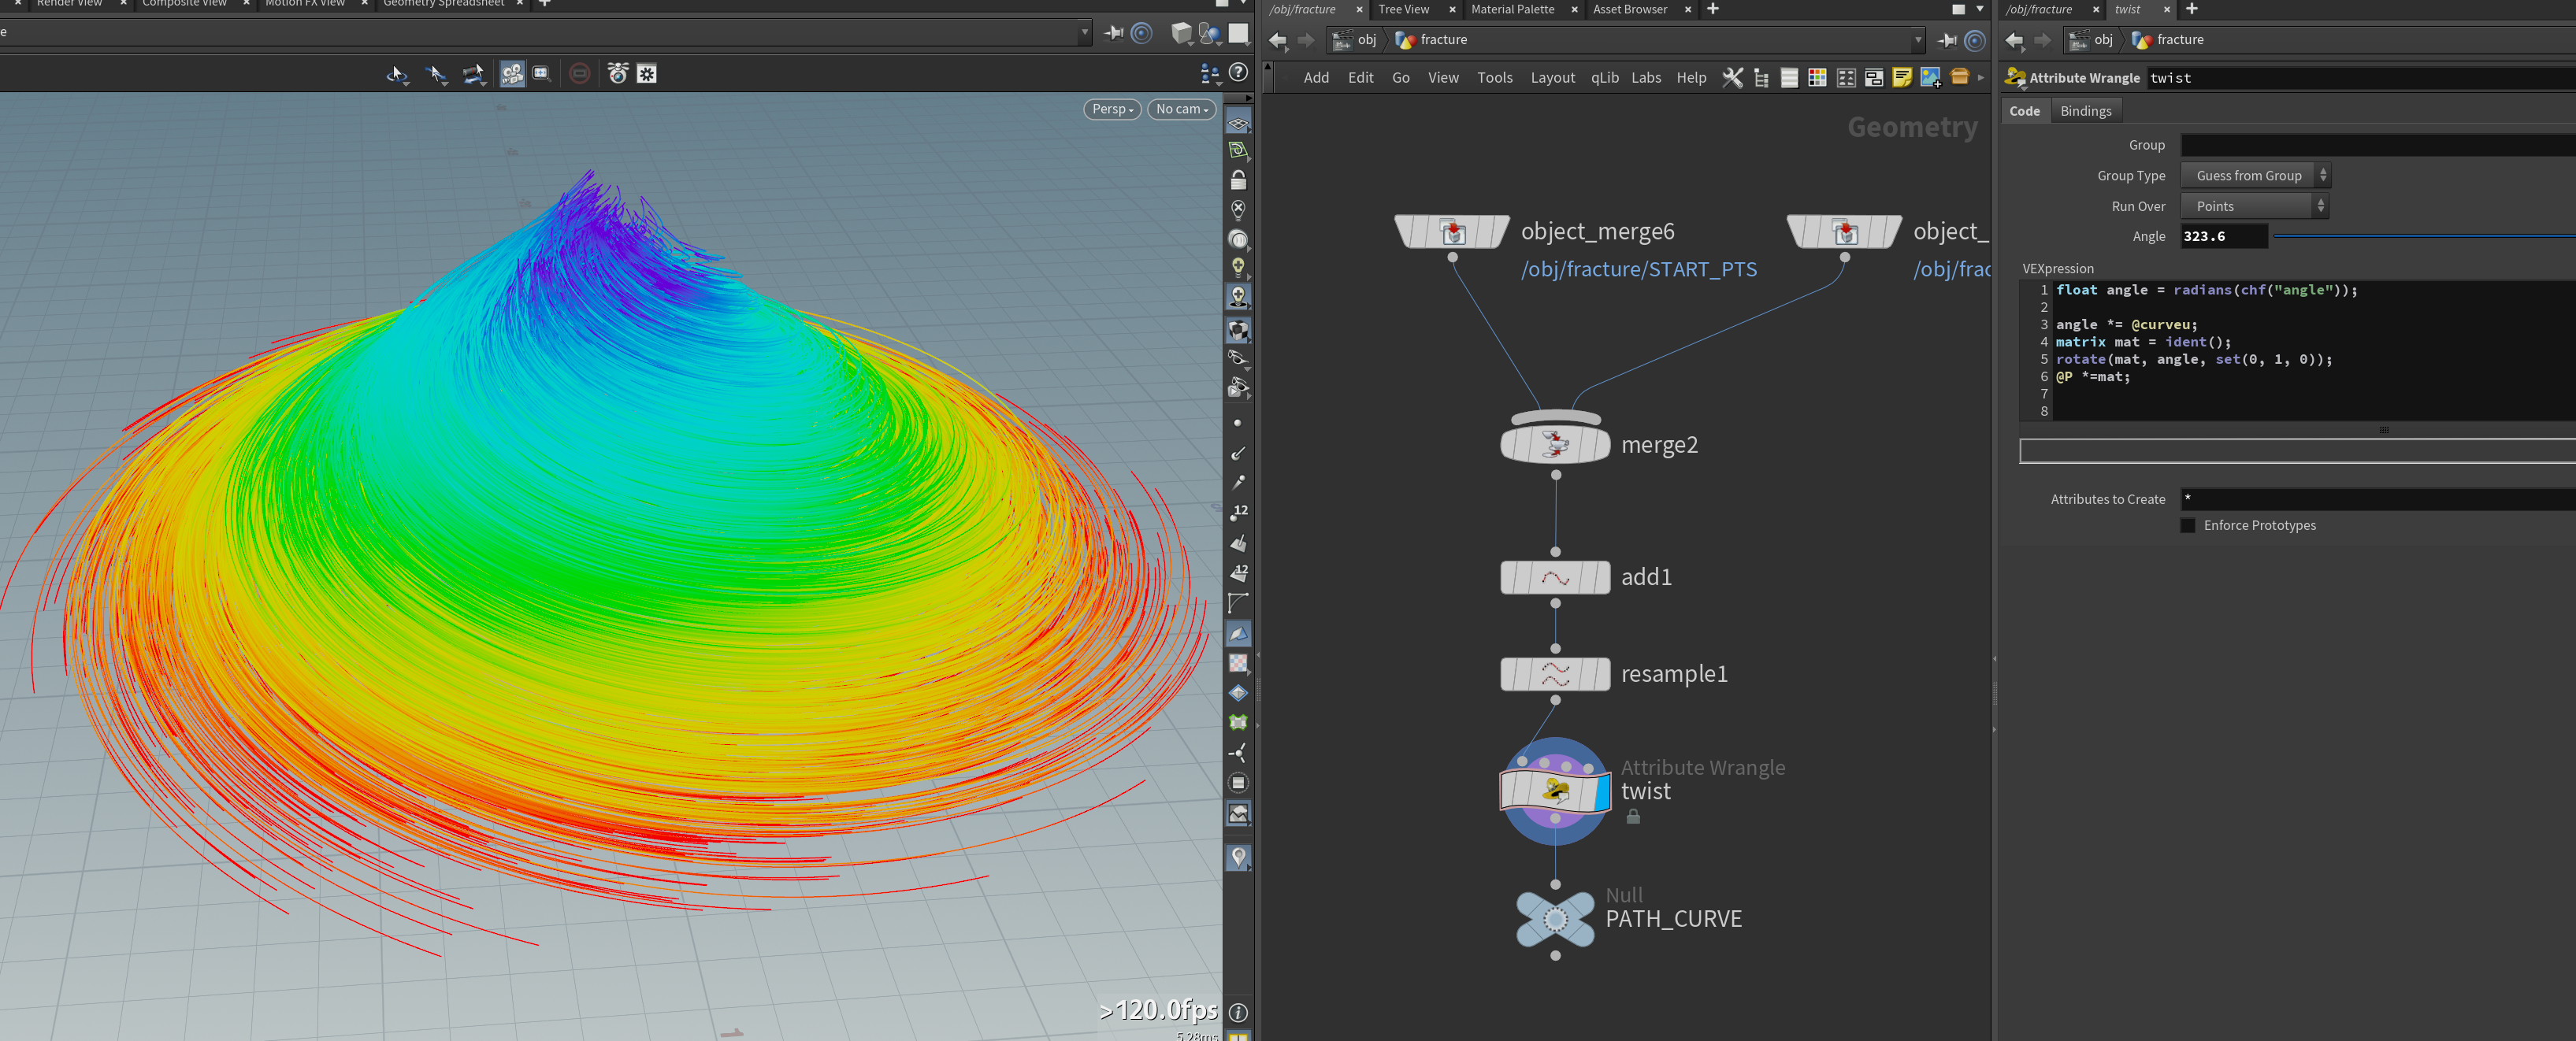Click the add1 node icon
Image resolution: width=2576 pixels, height=1041 pixels.
[x=1555, y=577]
